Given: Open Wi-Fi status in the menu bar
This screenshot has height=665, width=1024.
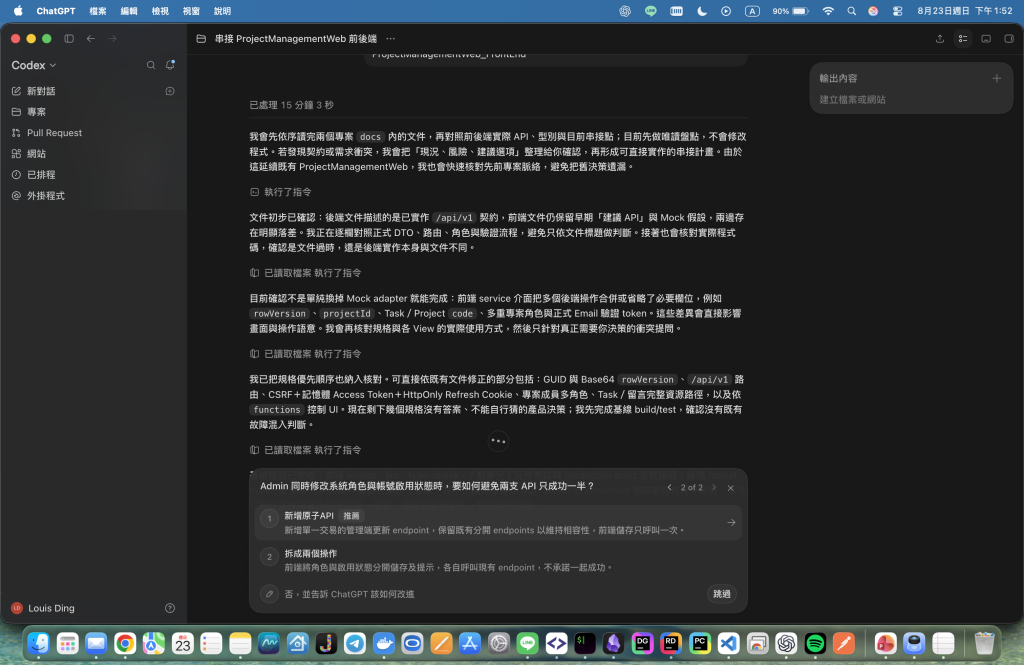Looking at the screenshot, I should click(x=828, y=11).
